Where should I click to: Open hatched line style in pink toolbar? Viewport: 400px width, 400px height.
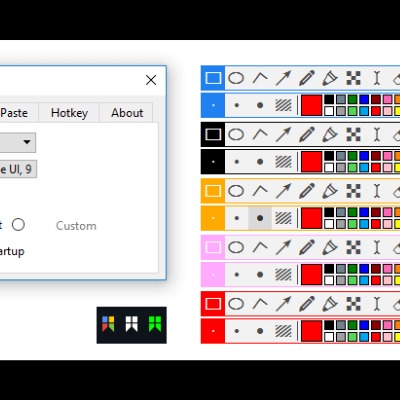coord(283,275)
